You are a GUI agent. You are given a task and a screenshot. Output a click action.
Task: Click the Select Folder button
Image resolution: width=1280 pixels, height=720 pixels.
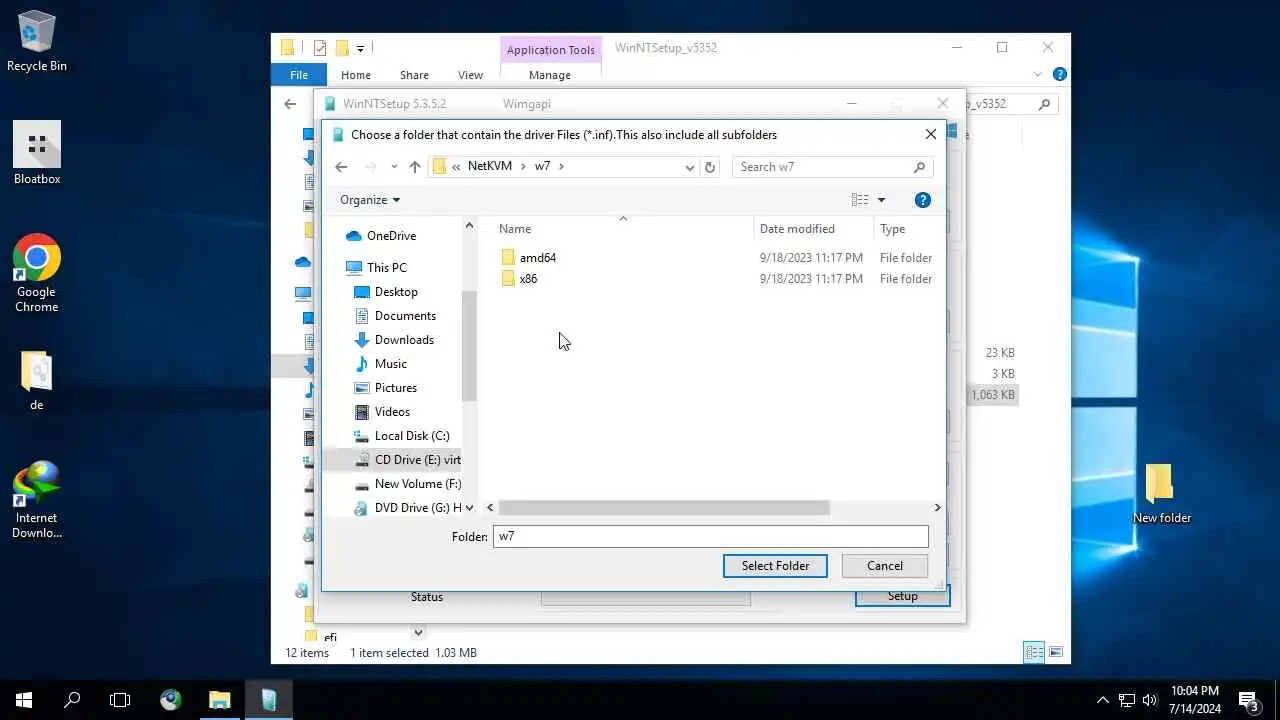(x=775, y=566)
